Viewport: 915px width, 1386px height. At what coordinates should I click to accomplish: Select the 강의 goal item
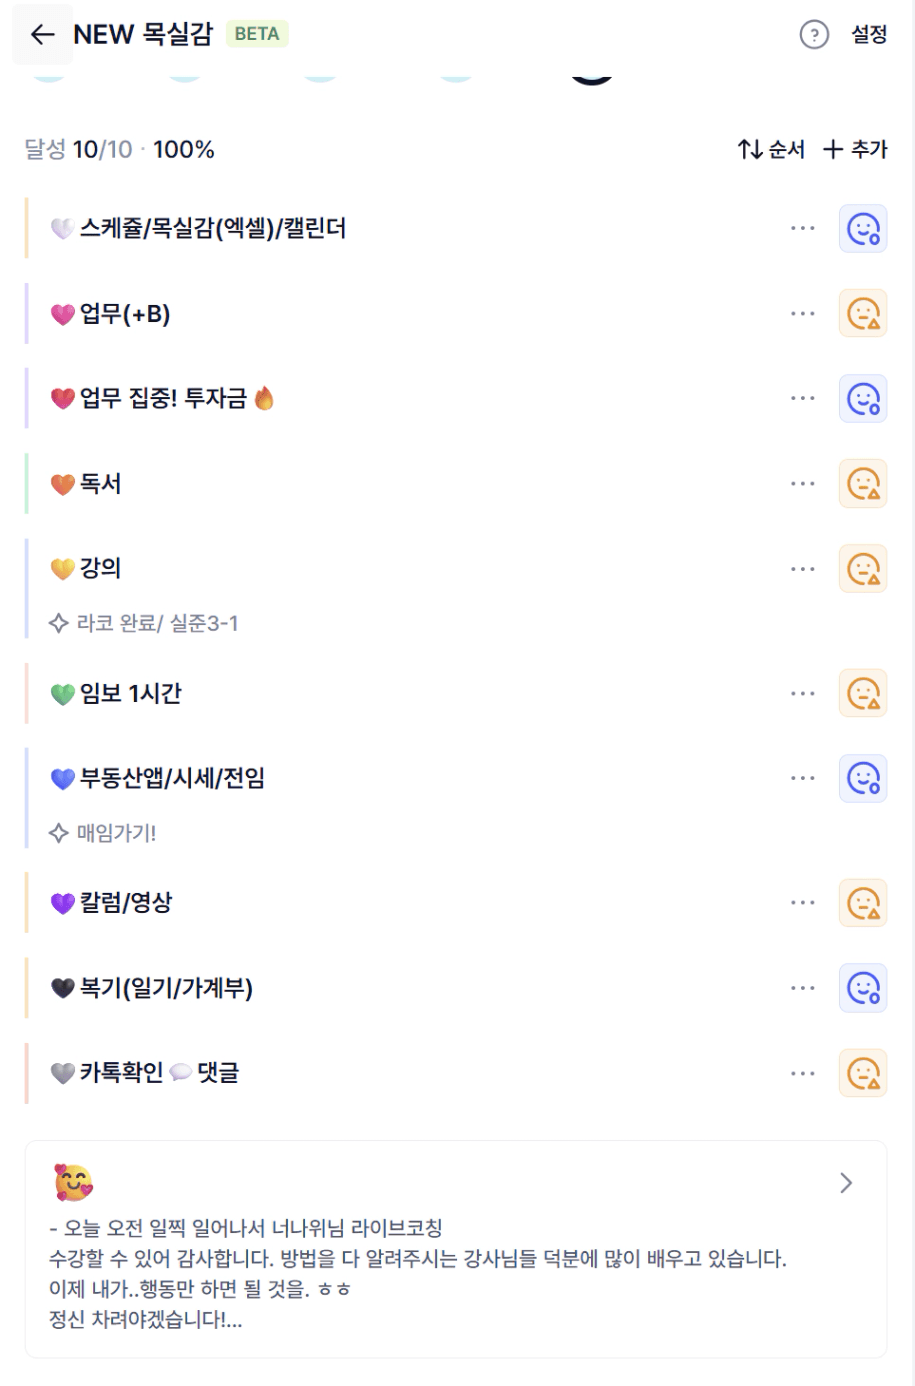(x=100, y=569)
